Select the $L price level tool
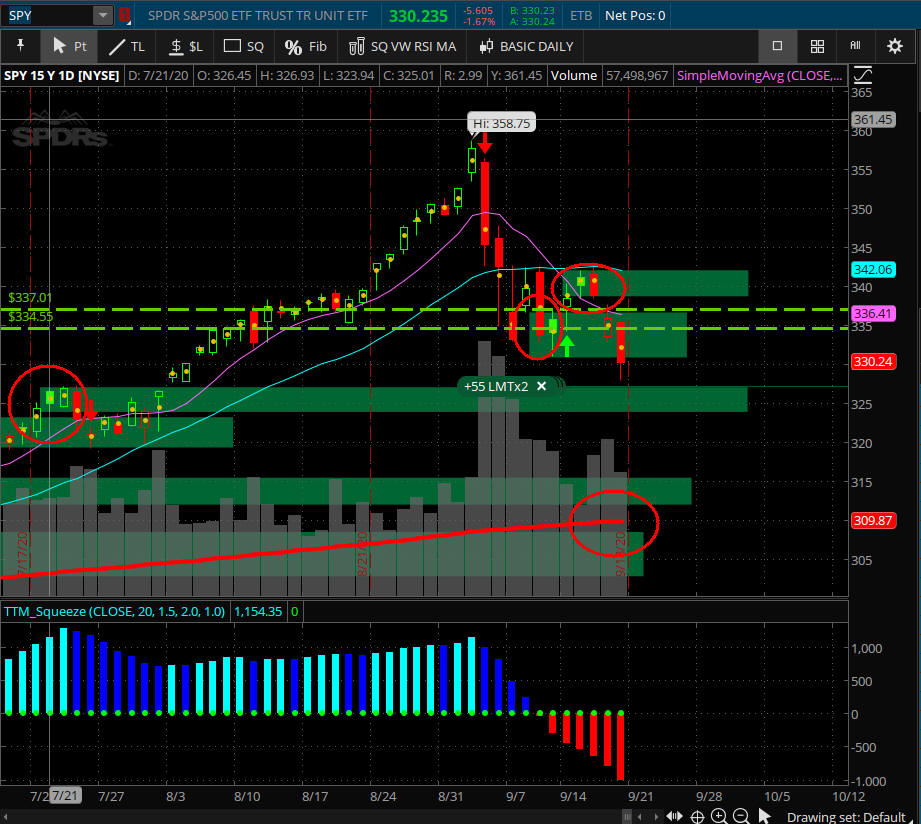This screenshot has width=921, height=824. (185, 46)
